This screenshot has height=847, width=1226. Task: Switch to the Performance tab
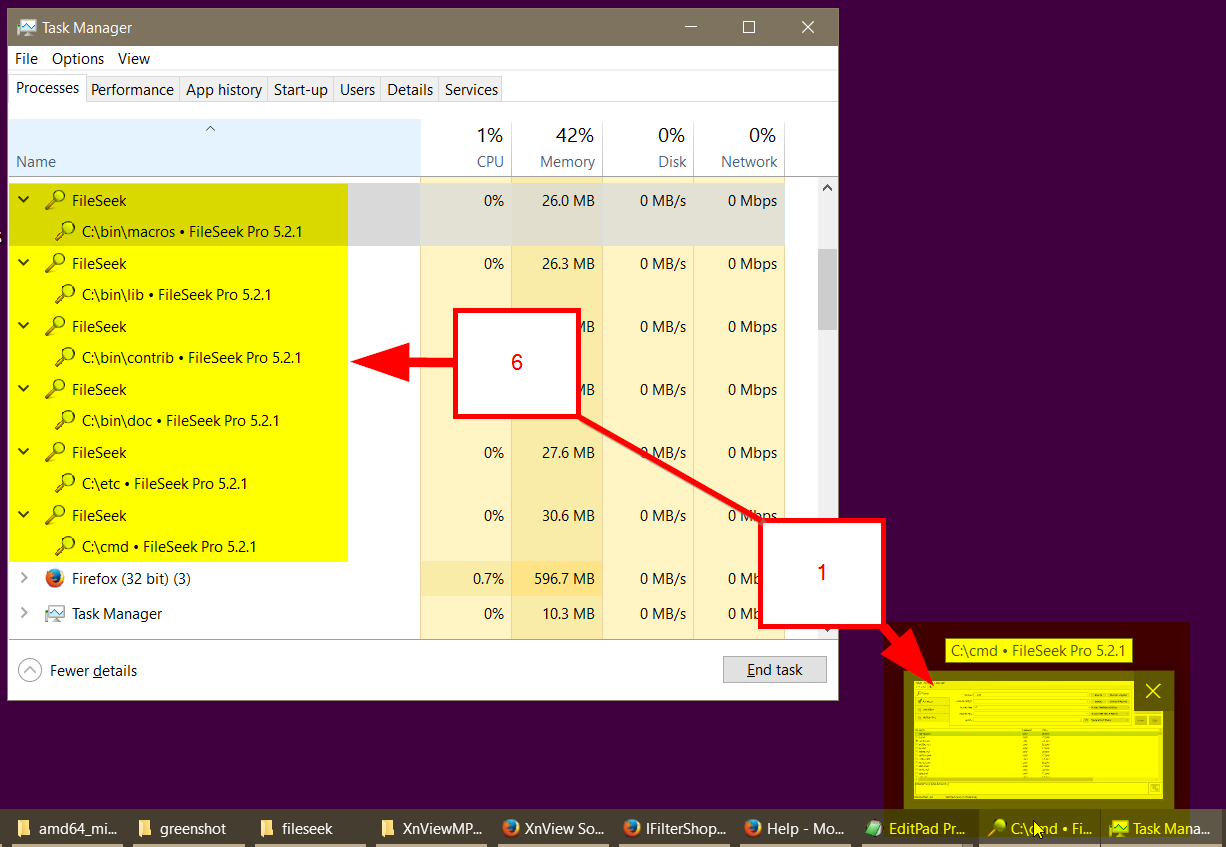click(132, 90)
